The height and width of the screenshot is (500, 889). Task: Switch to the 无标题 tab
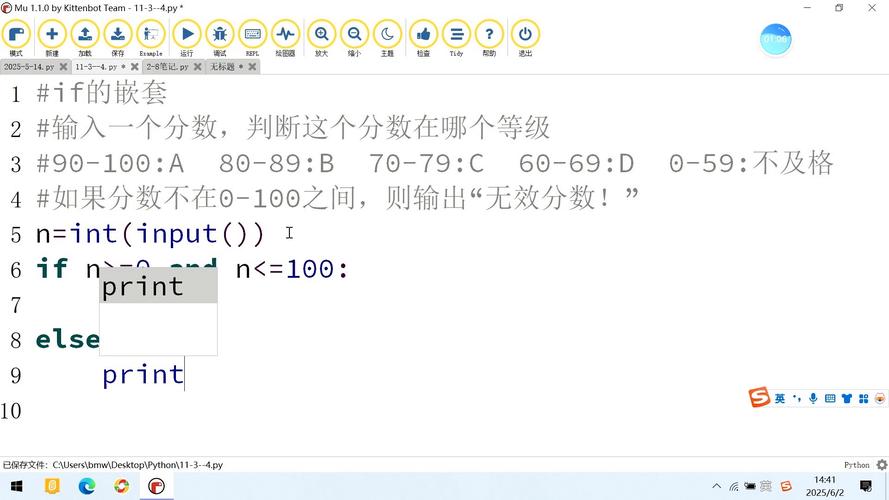click(227, 67)
